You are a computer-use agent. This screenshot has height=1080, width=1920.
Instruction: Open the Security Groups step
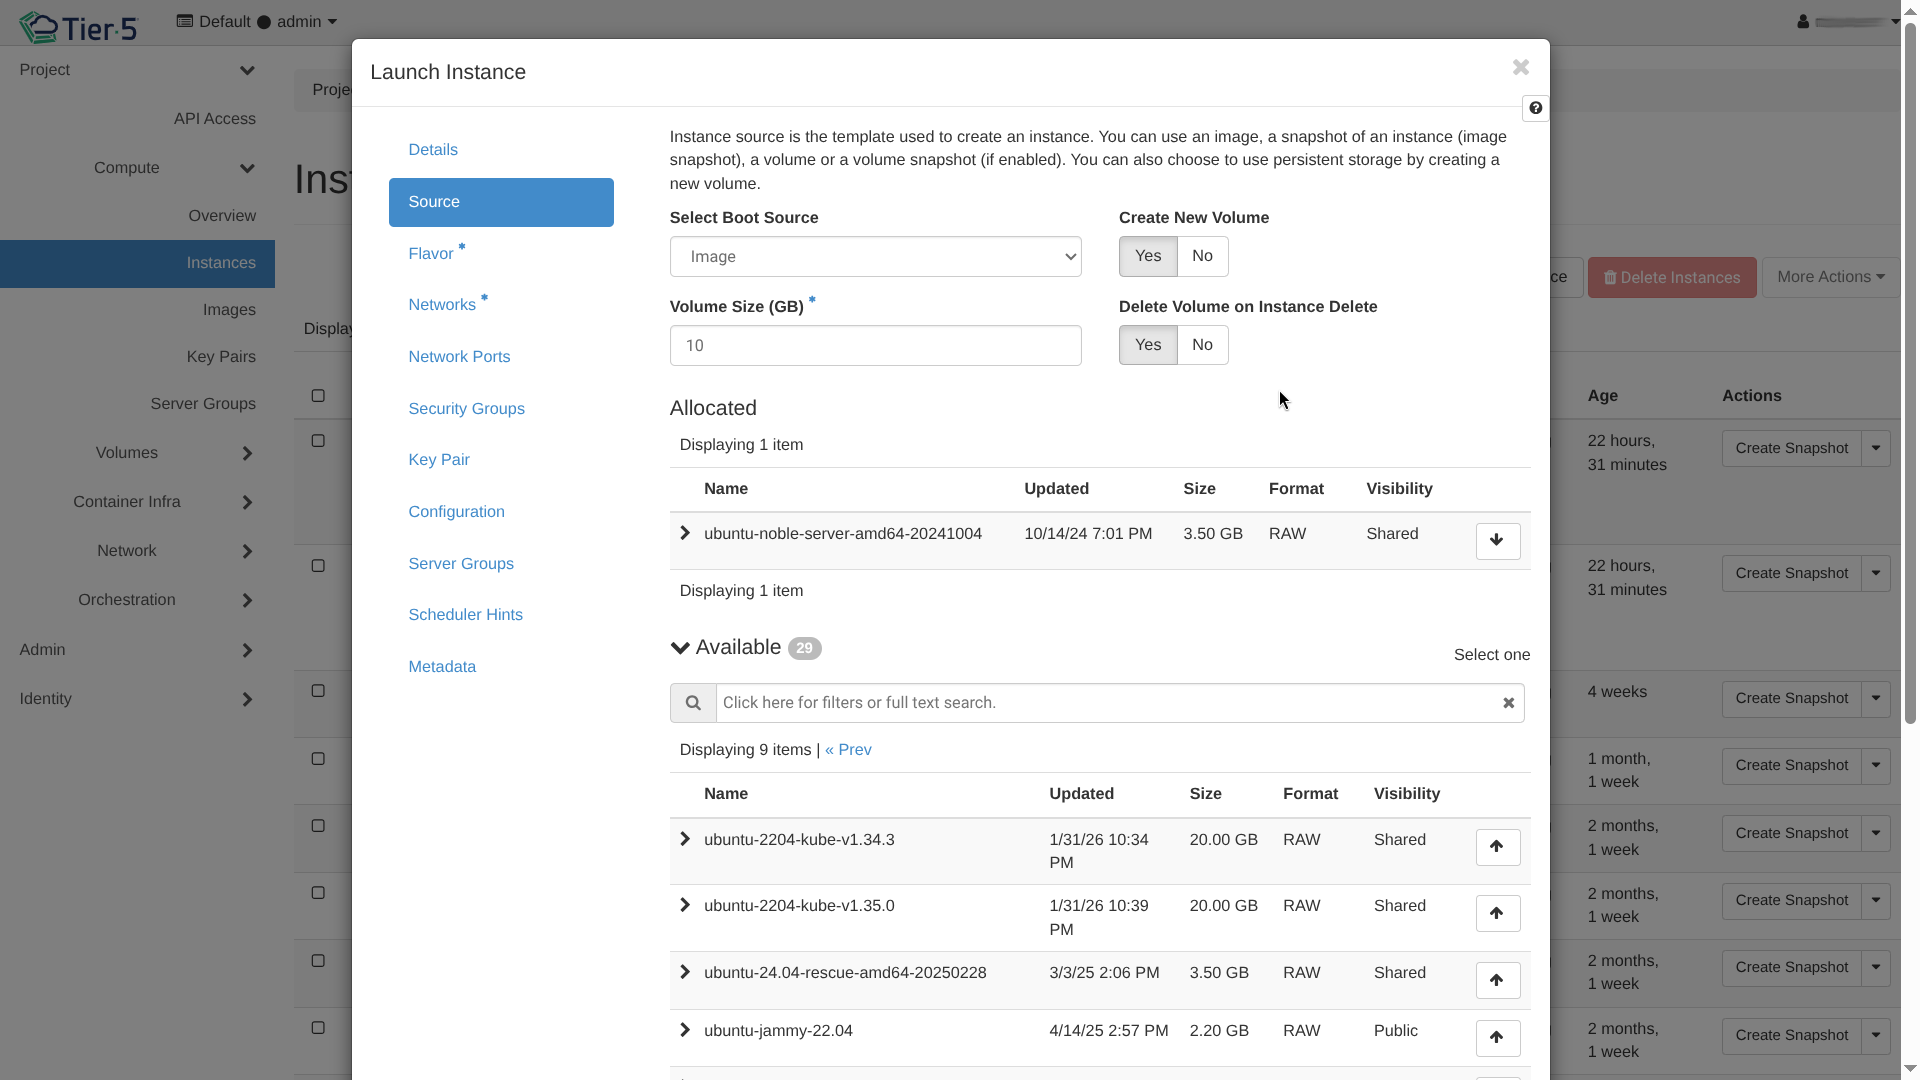click(x=466, y=409)
